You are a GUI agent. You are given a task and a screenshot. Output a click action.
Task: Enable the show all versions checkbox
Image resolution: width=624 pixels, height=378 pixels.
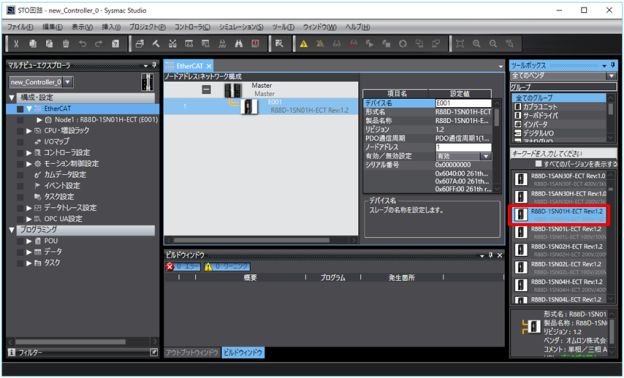[538, 164]
